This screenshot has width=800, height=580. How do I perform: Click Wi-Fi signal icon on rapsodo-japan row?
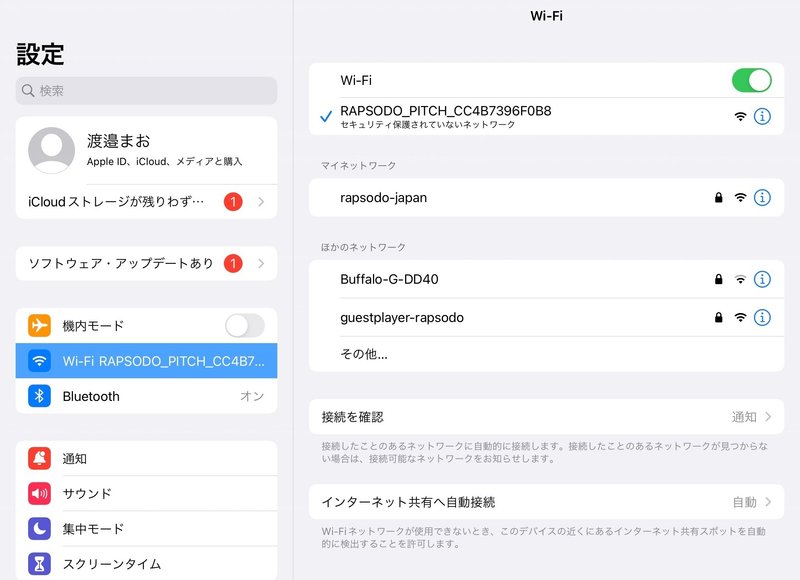pos(740,197)
